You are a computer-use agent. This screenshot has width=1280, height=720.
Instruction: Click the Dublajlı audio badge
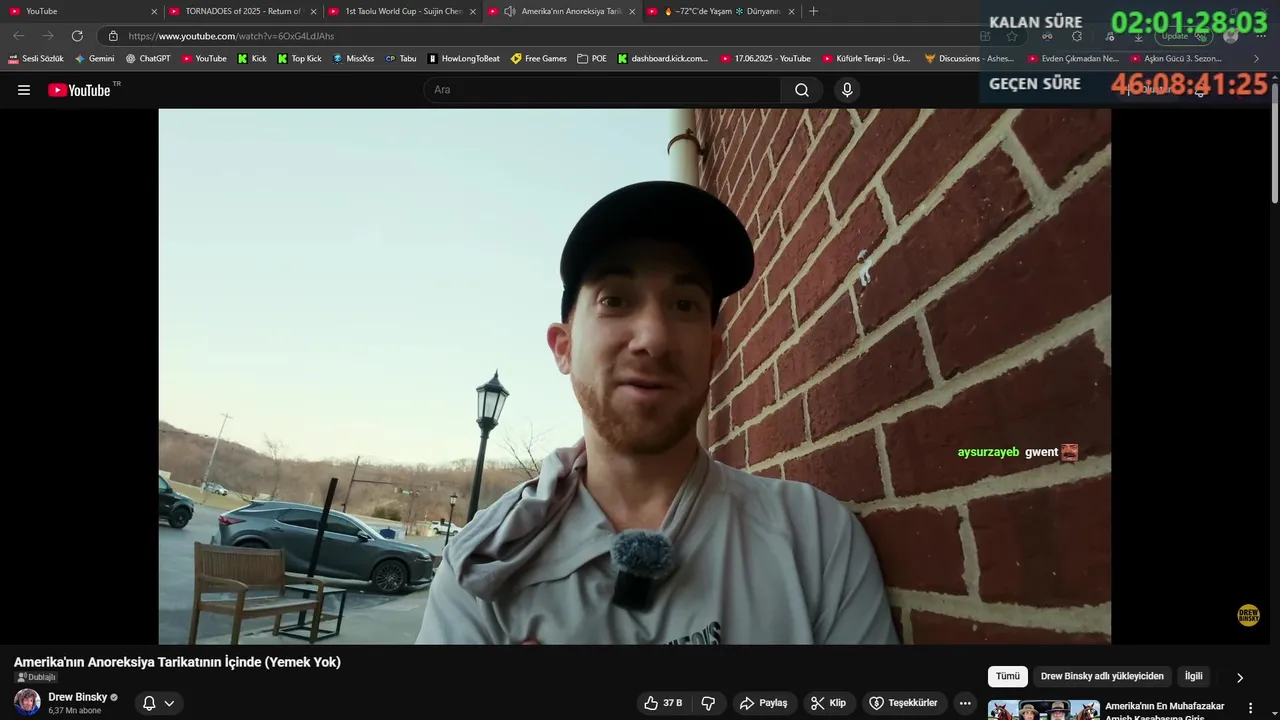[35, 677]
